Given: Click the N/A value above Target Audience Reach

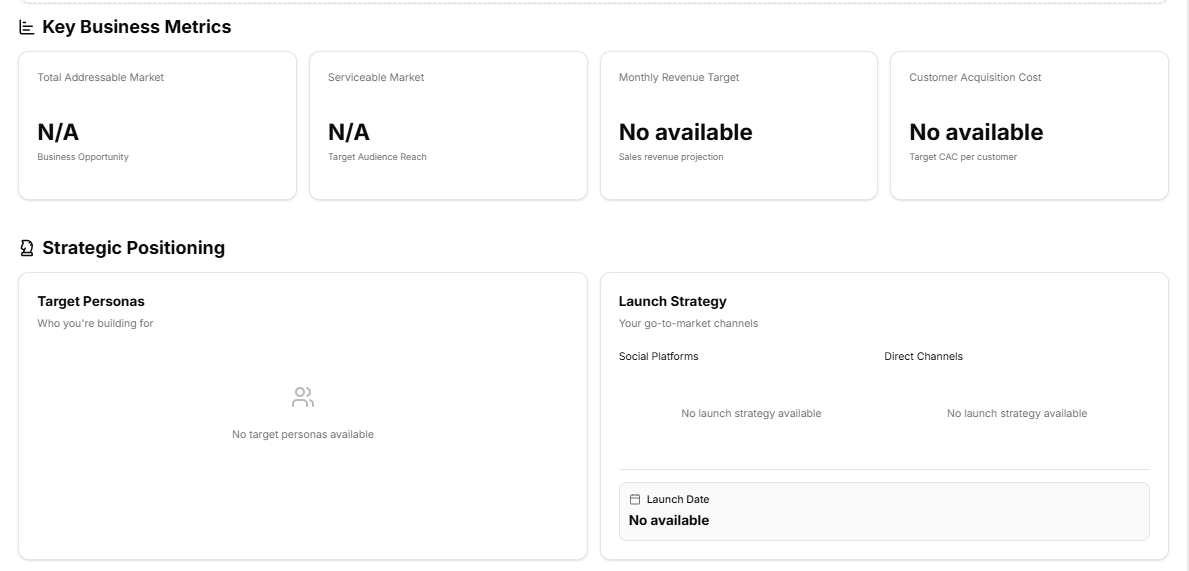Looking at the screenshot, I should [348, 132].
